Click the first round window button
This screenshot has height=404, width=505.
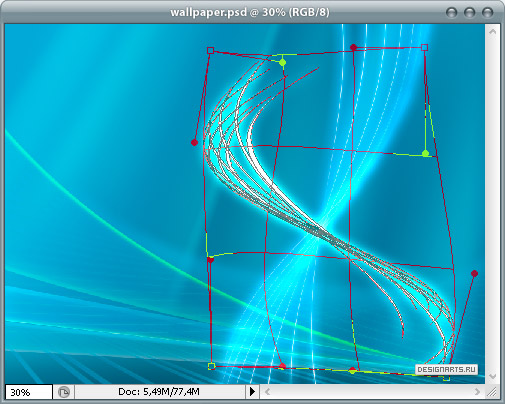tap(452, 13)
